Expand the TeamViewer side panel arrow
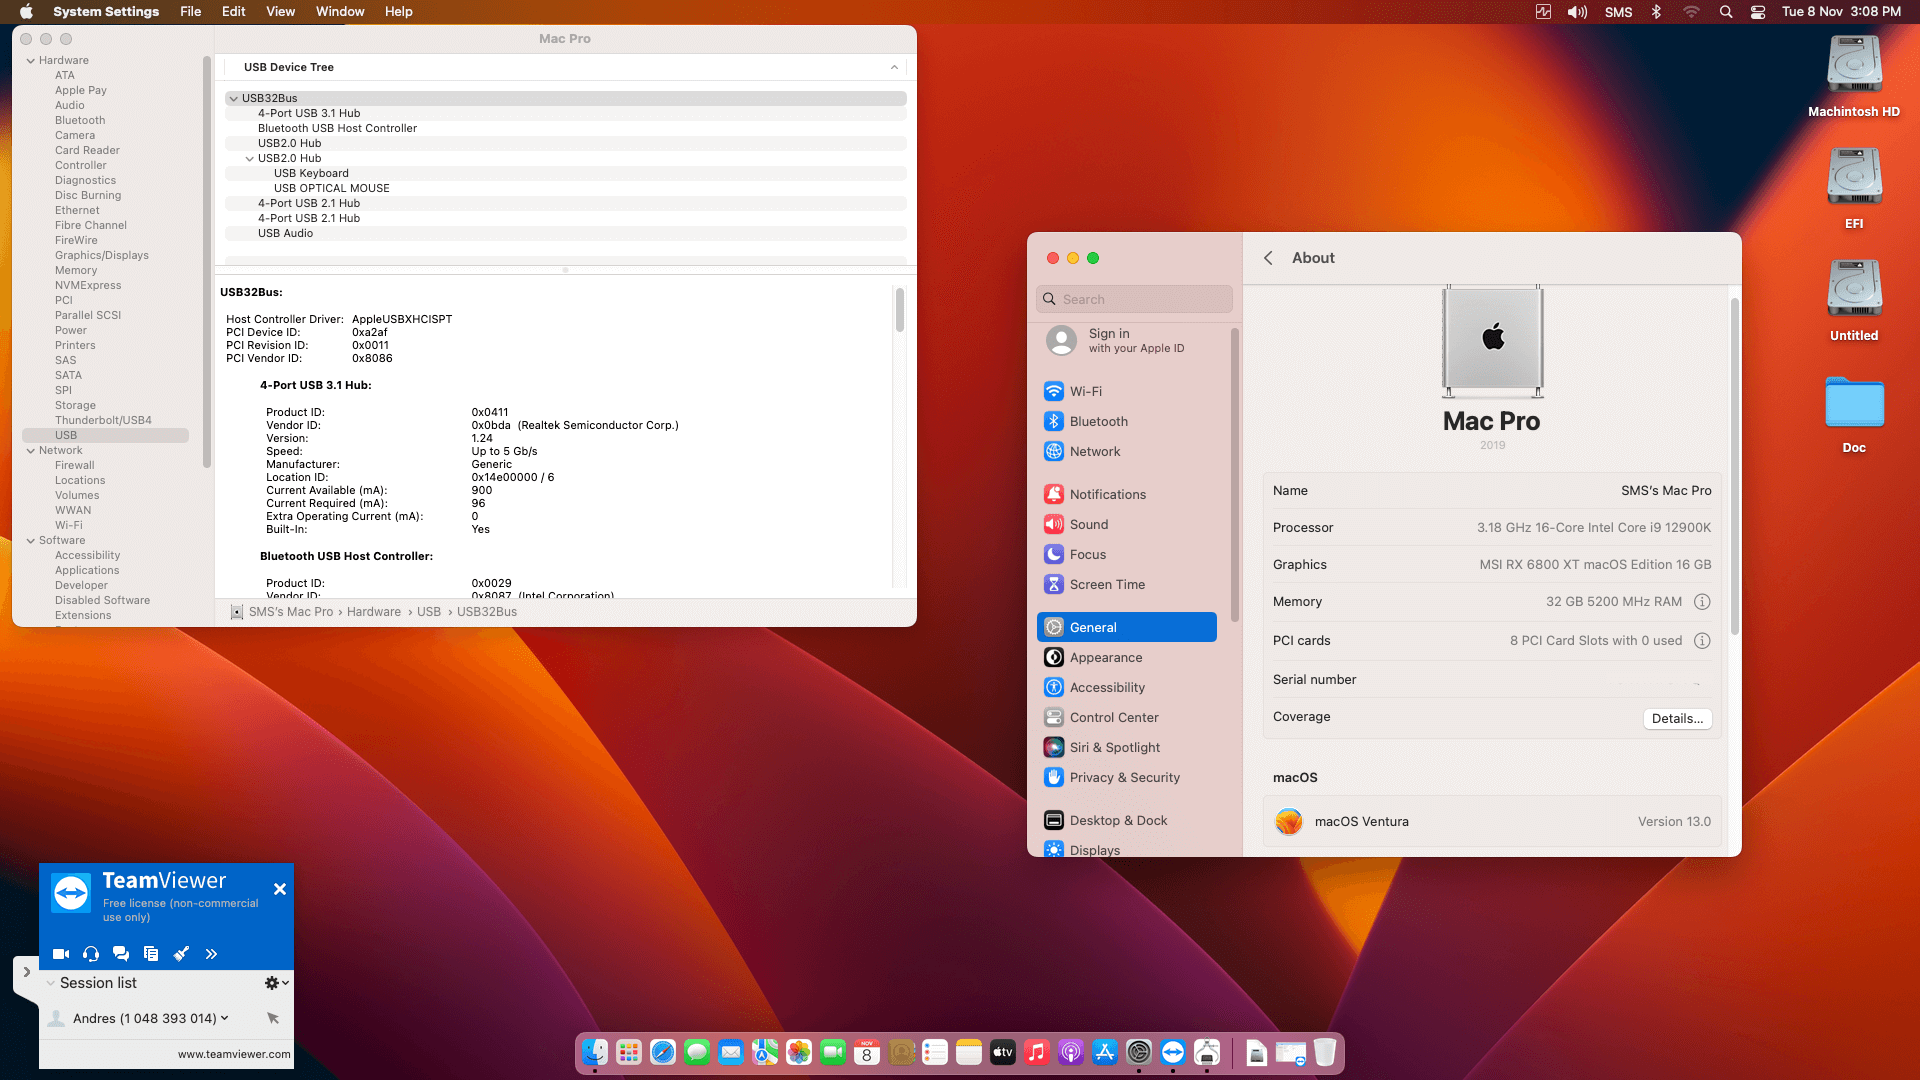The image size is (1920, 1080). (27, 971)
